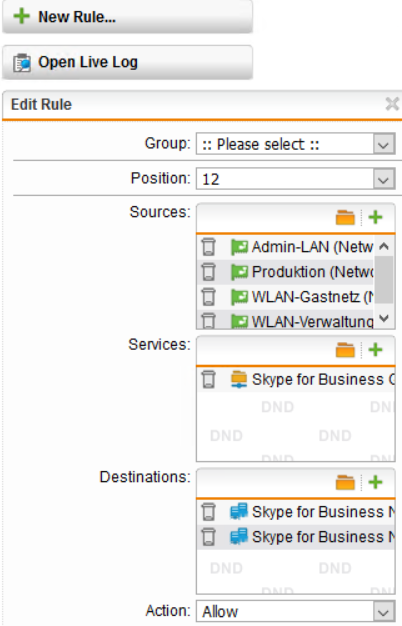Click the New Rule button
Image resolution: width=402 pixels, height=626 pixels.
(x=127, y=17)
